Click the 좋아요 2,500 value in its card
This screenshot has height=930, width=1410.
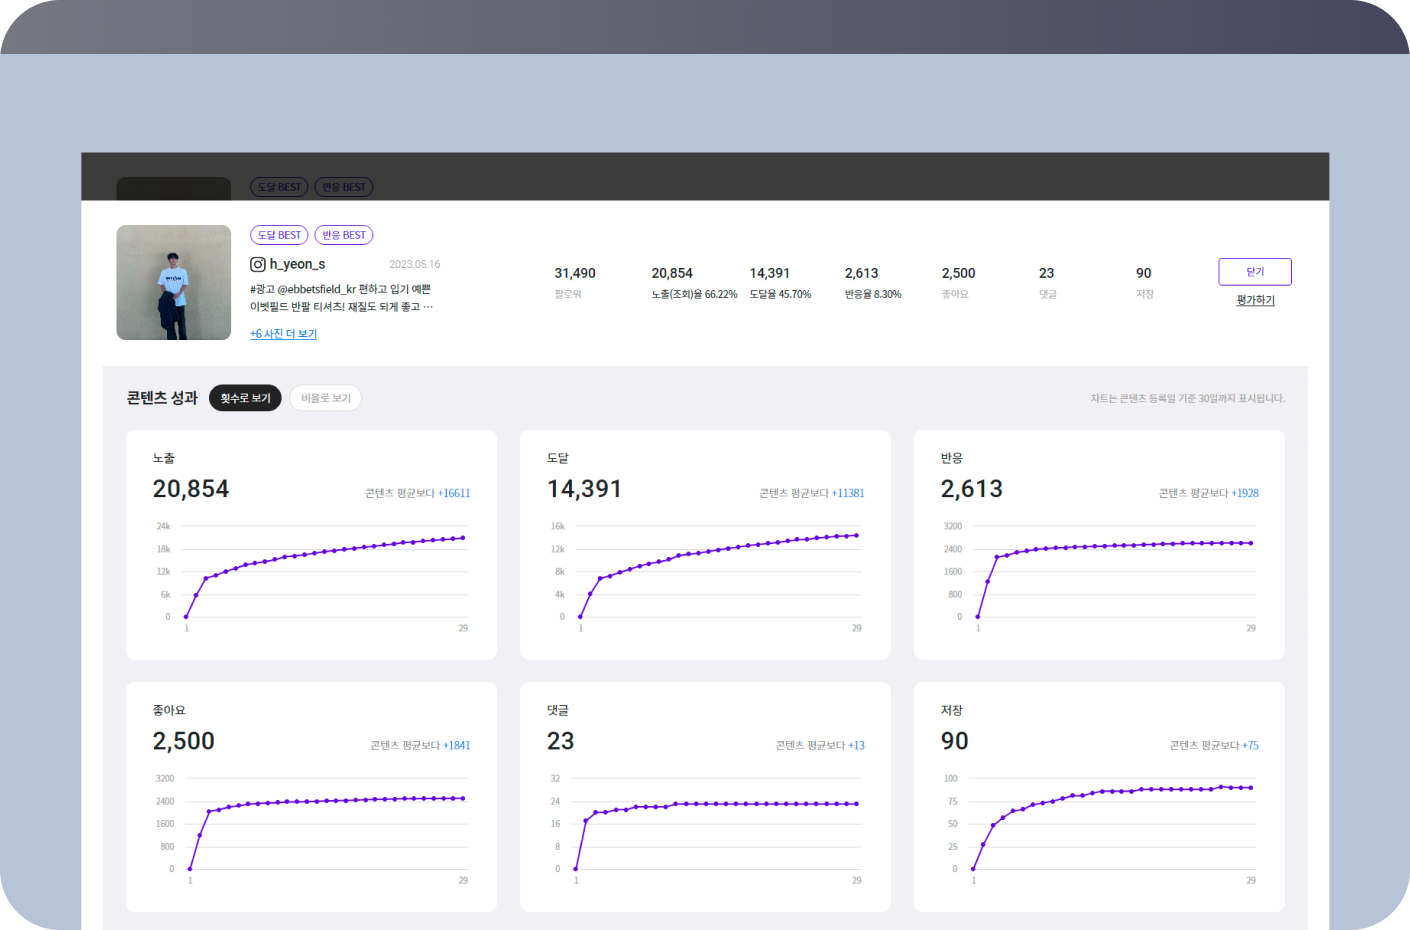point(184,741)
